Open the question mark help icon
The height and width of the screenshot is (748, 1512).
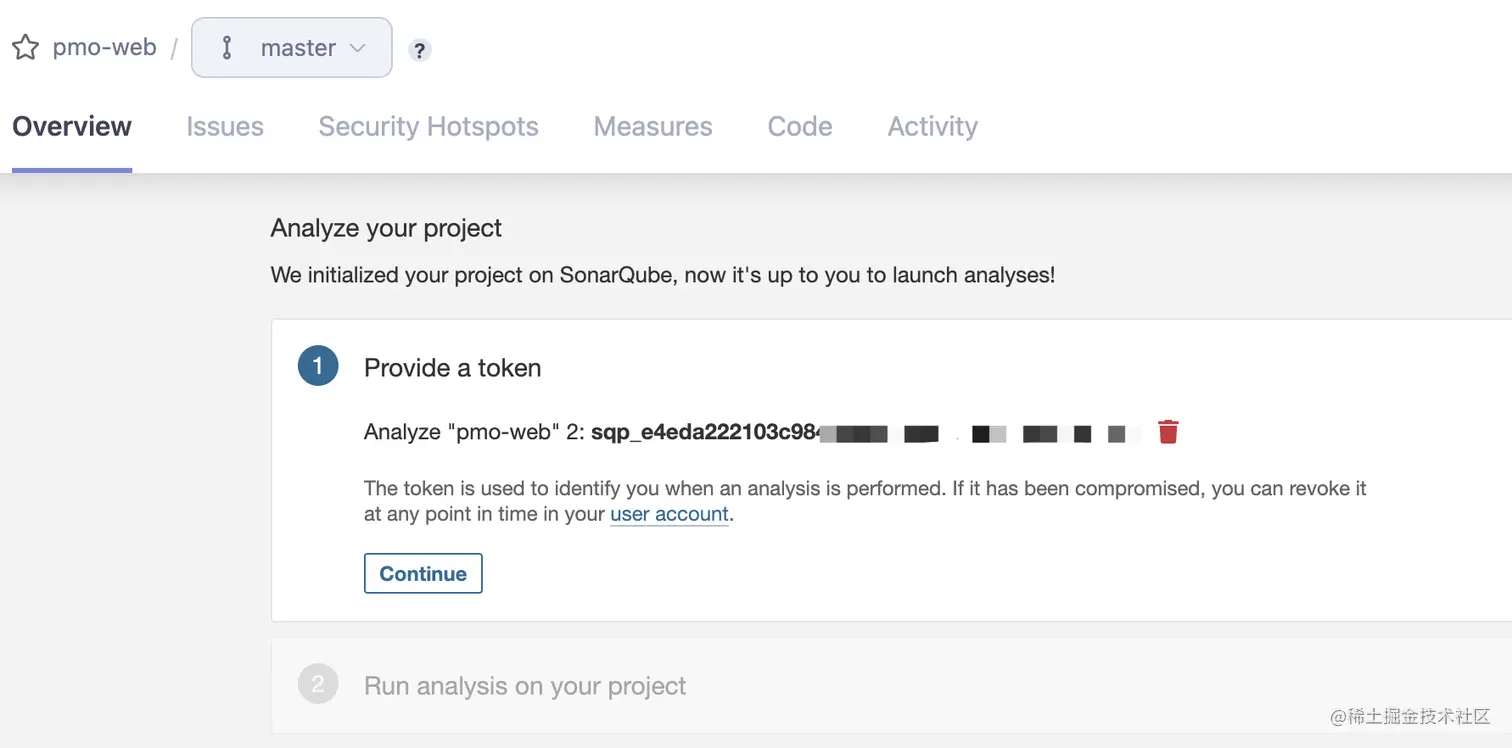[x=420, y=50]
